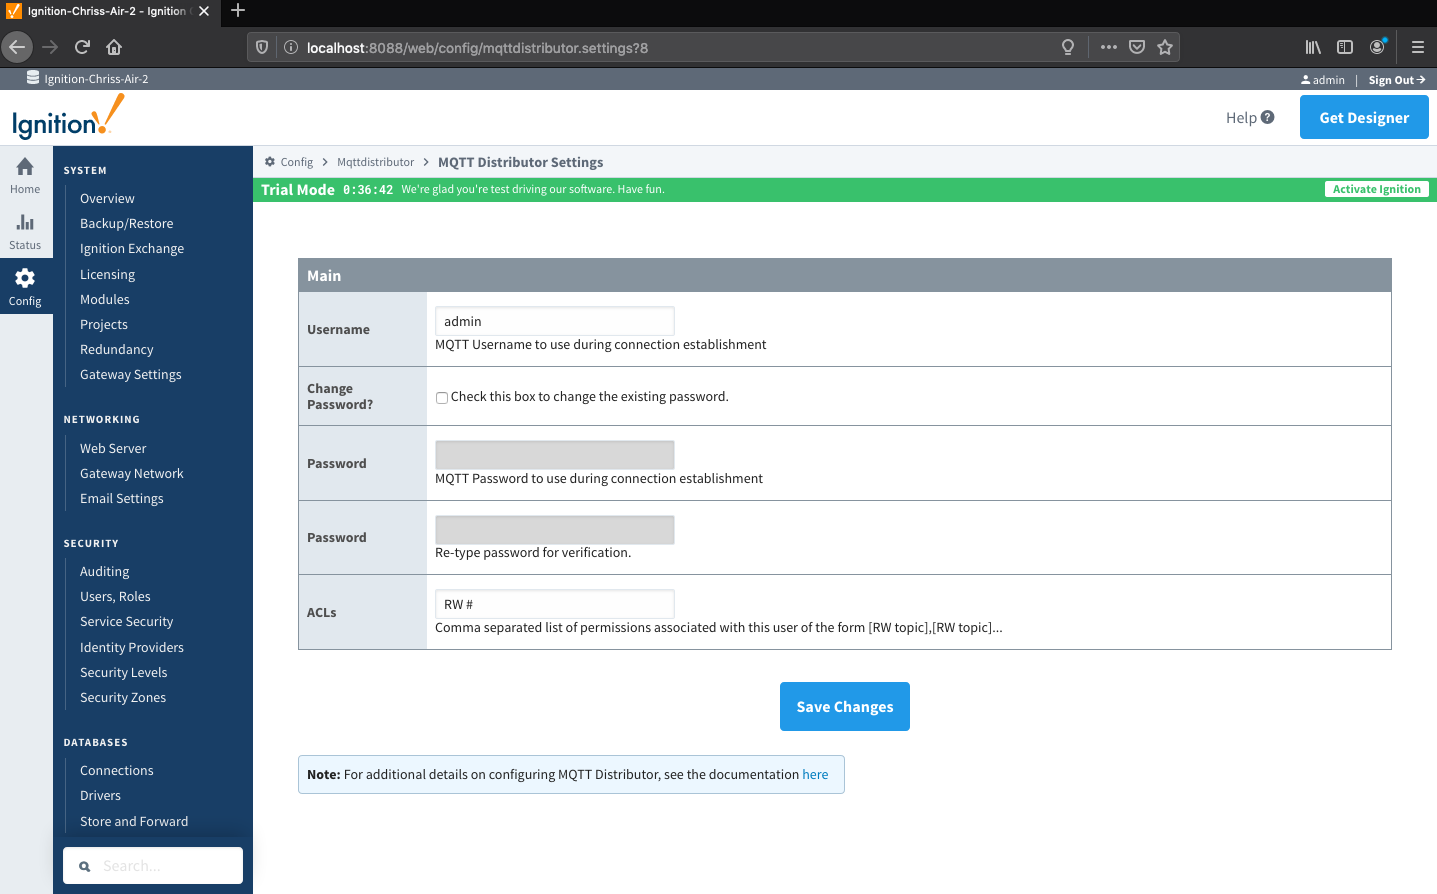
Task: Open Service Security page
Action: coord(126,621)
